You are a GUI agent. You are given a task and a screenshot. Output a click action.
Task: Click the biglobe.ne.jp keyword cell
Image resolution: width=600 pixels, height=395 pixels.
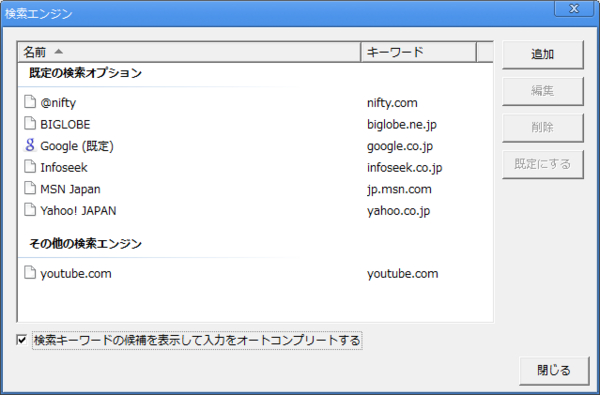402,125
